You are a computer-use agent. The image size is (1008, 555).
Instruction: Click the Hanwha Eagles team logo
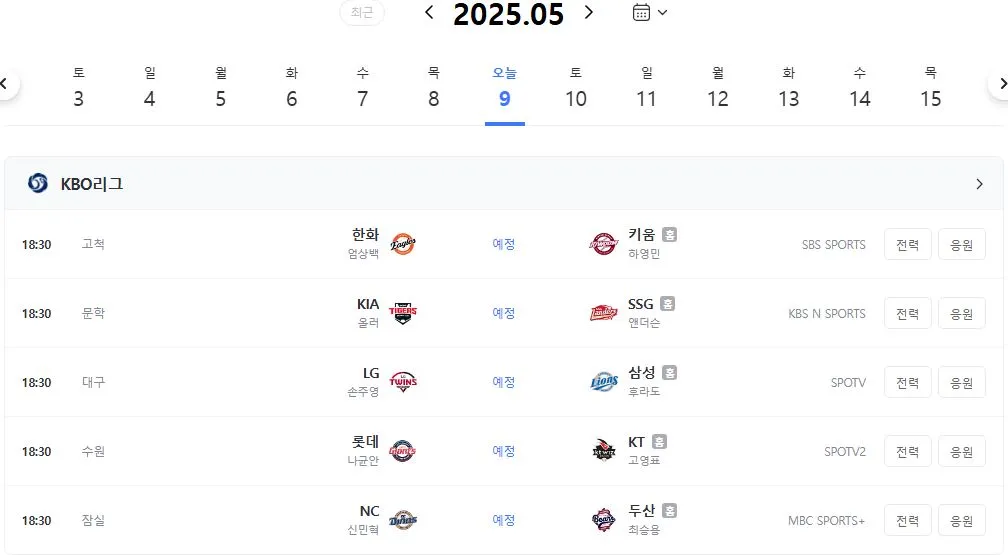tap(403, 244)
